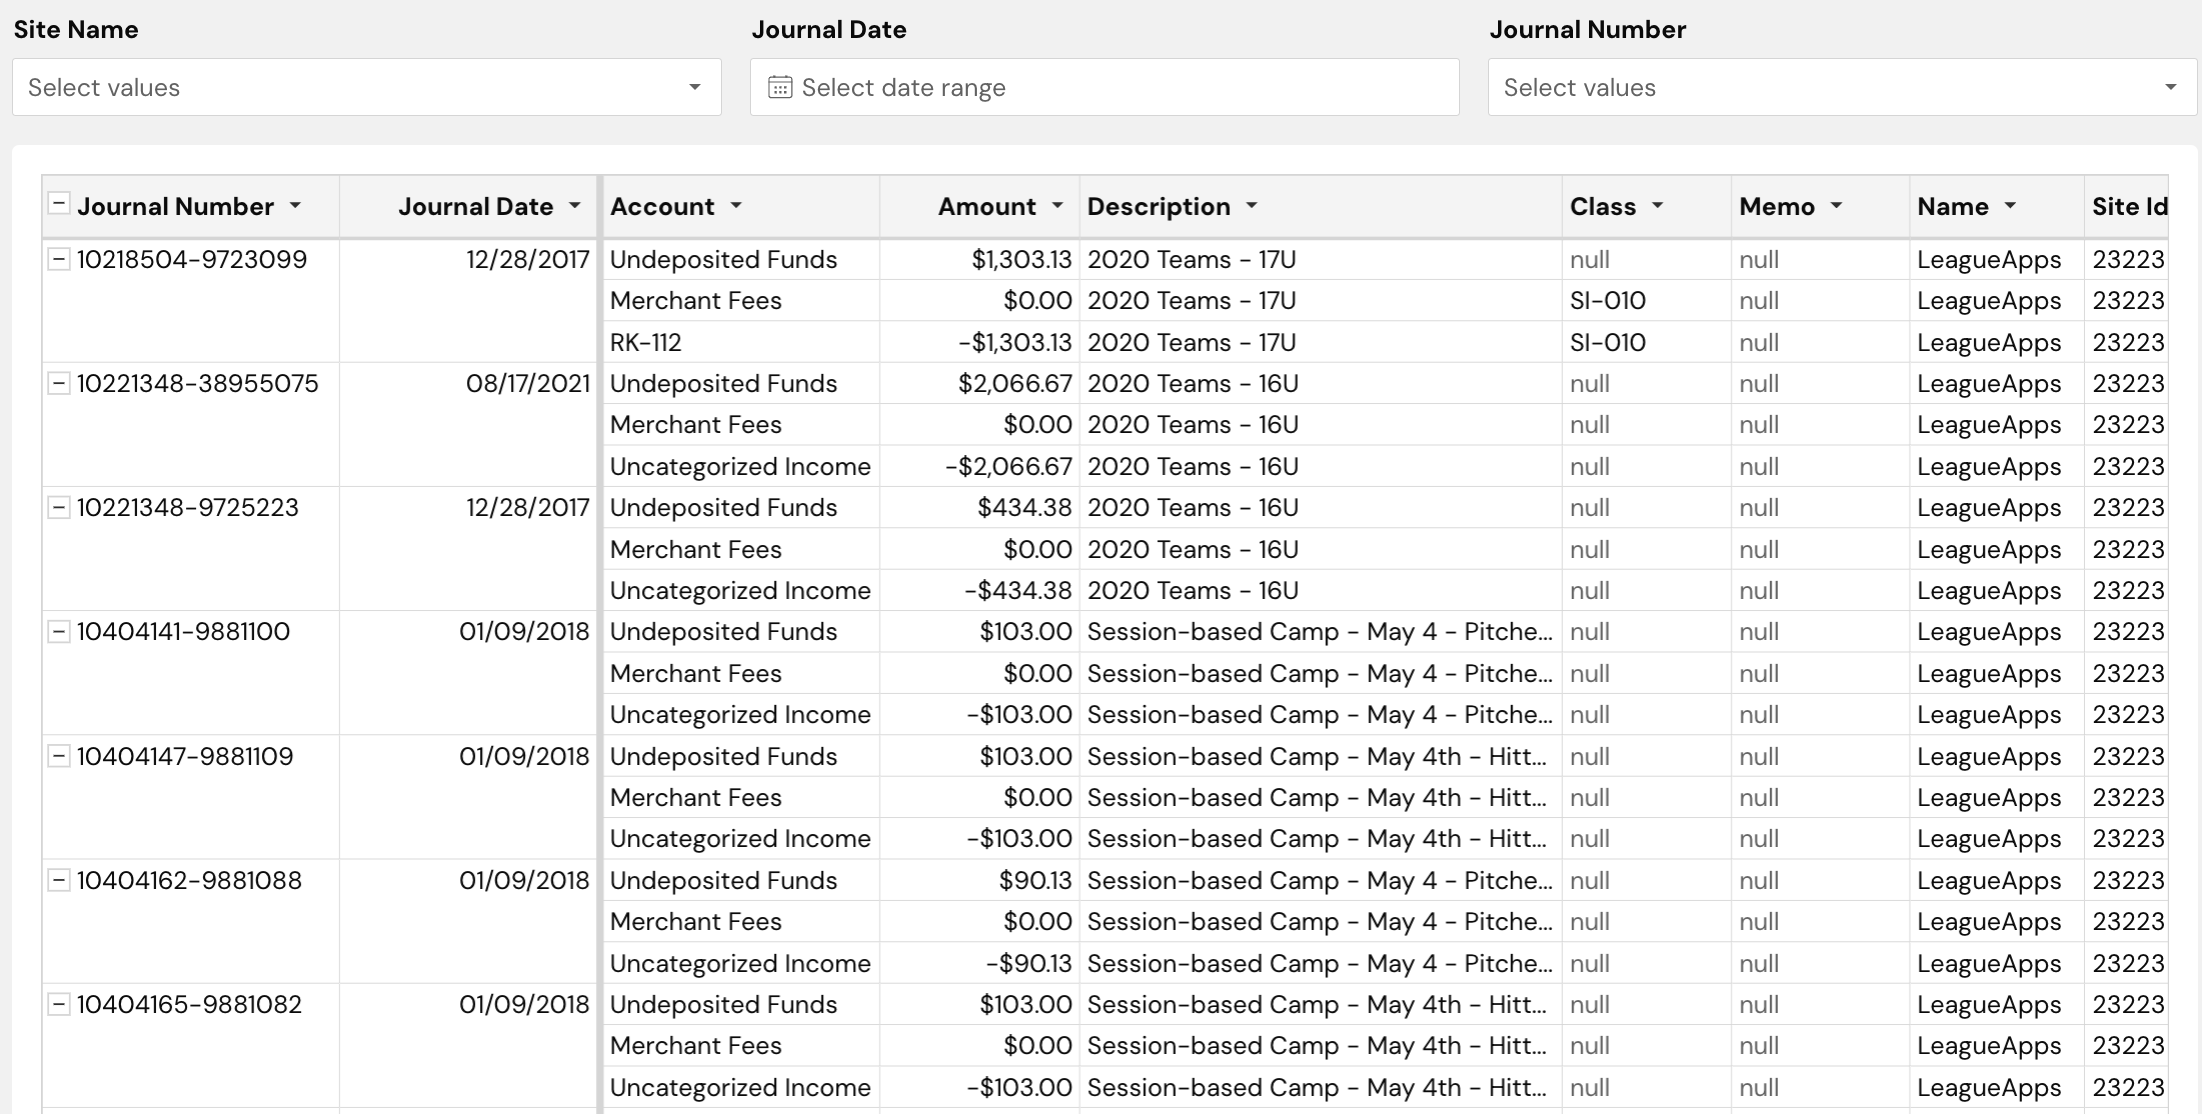This screenshot has height=1114, width=2202.
Task: Click the collapse-all minus icon beside Journal Number header
Action: (59, 205)
